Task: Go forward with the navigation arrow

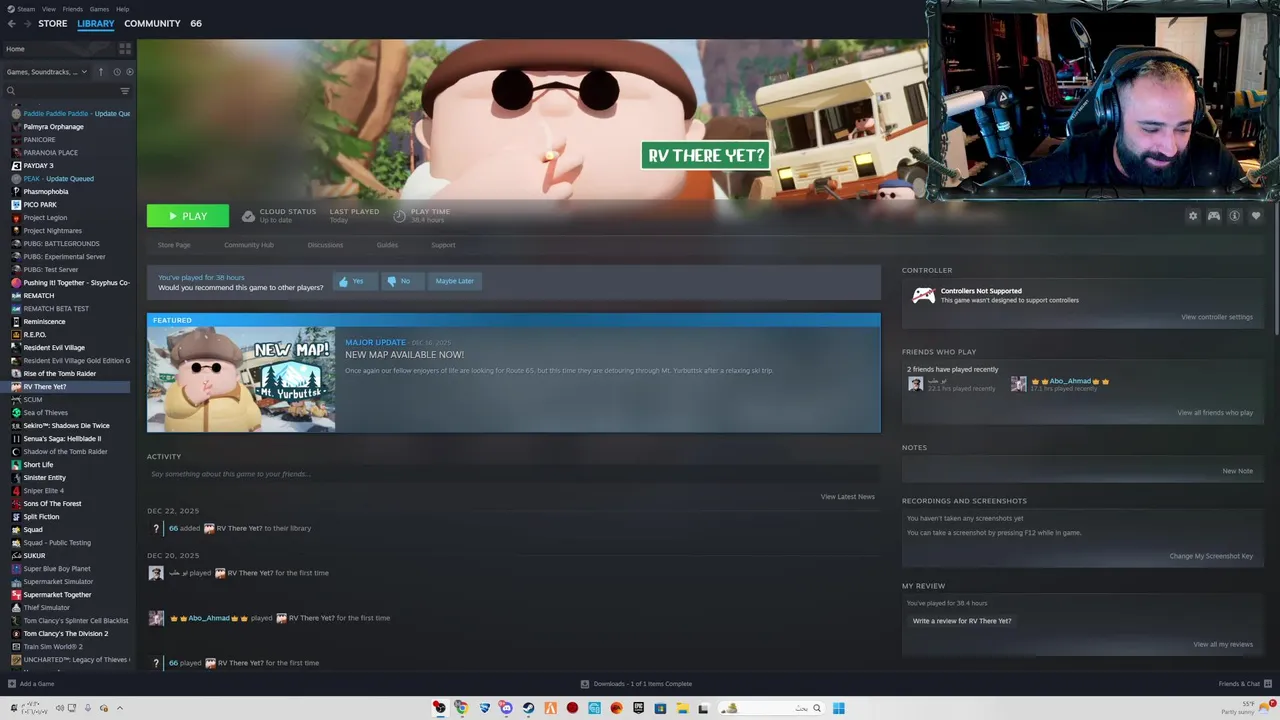Action: 26,23
